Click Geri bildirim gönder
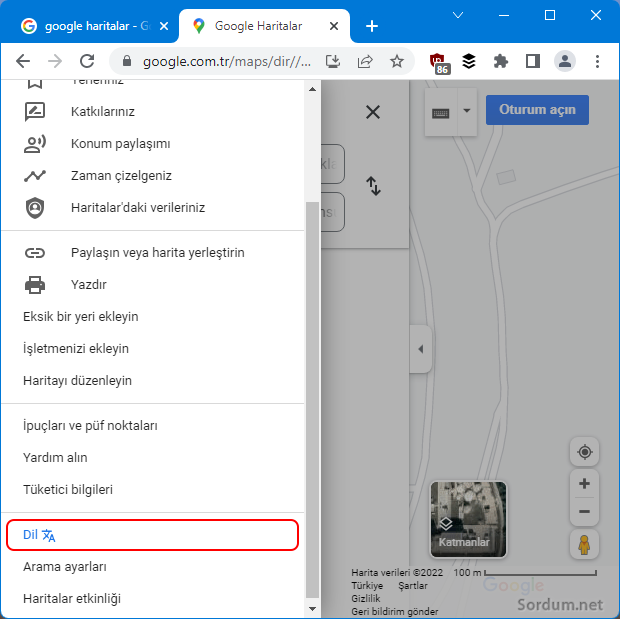The height and width of the screenshot is (619, 620). pyautogui.click(x=395, y=612)
